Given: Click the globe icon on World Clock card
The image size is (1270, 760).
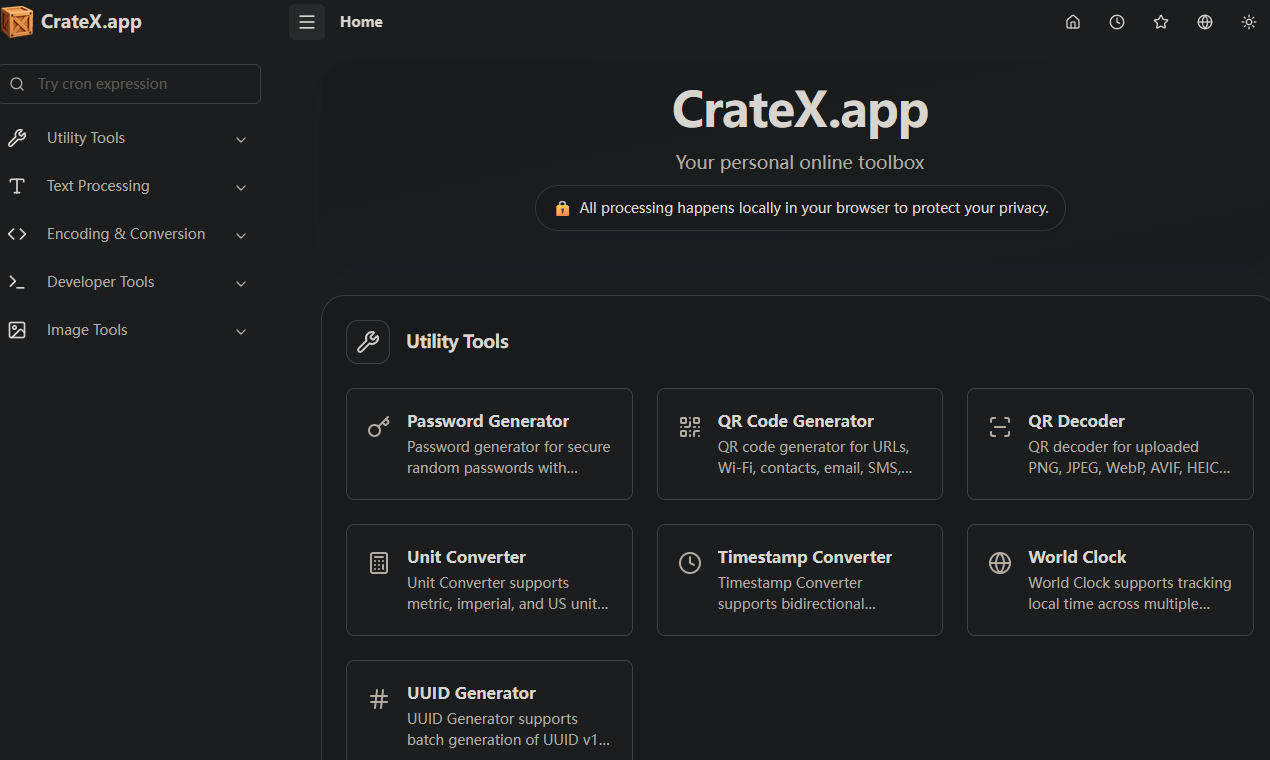Looking at the screenshot, I should (1000, 563).
